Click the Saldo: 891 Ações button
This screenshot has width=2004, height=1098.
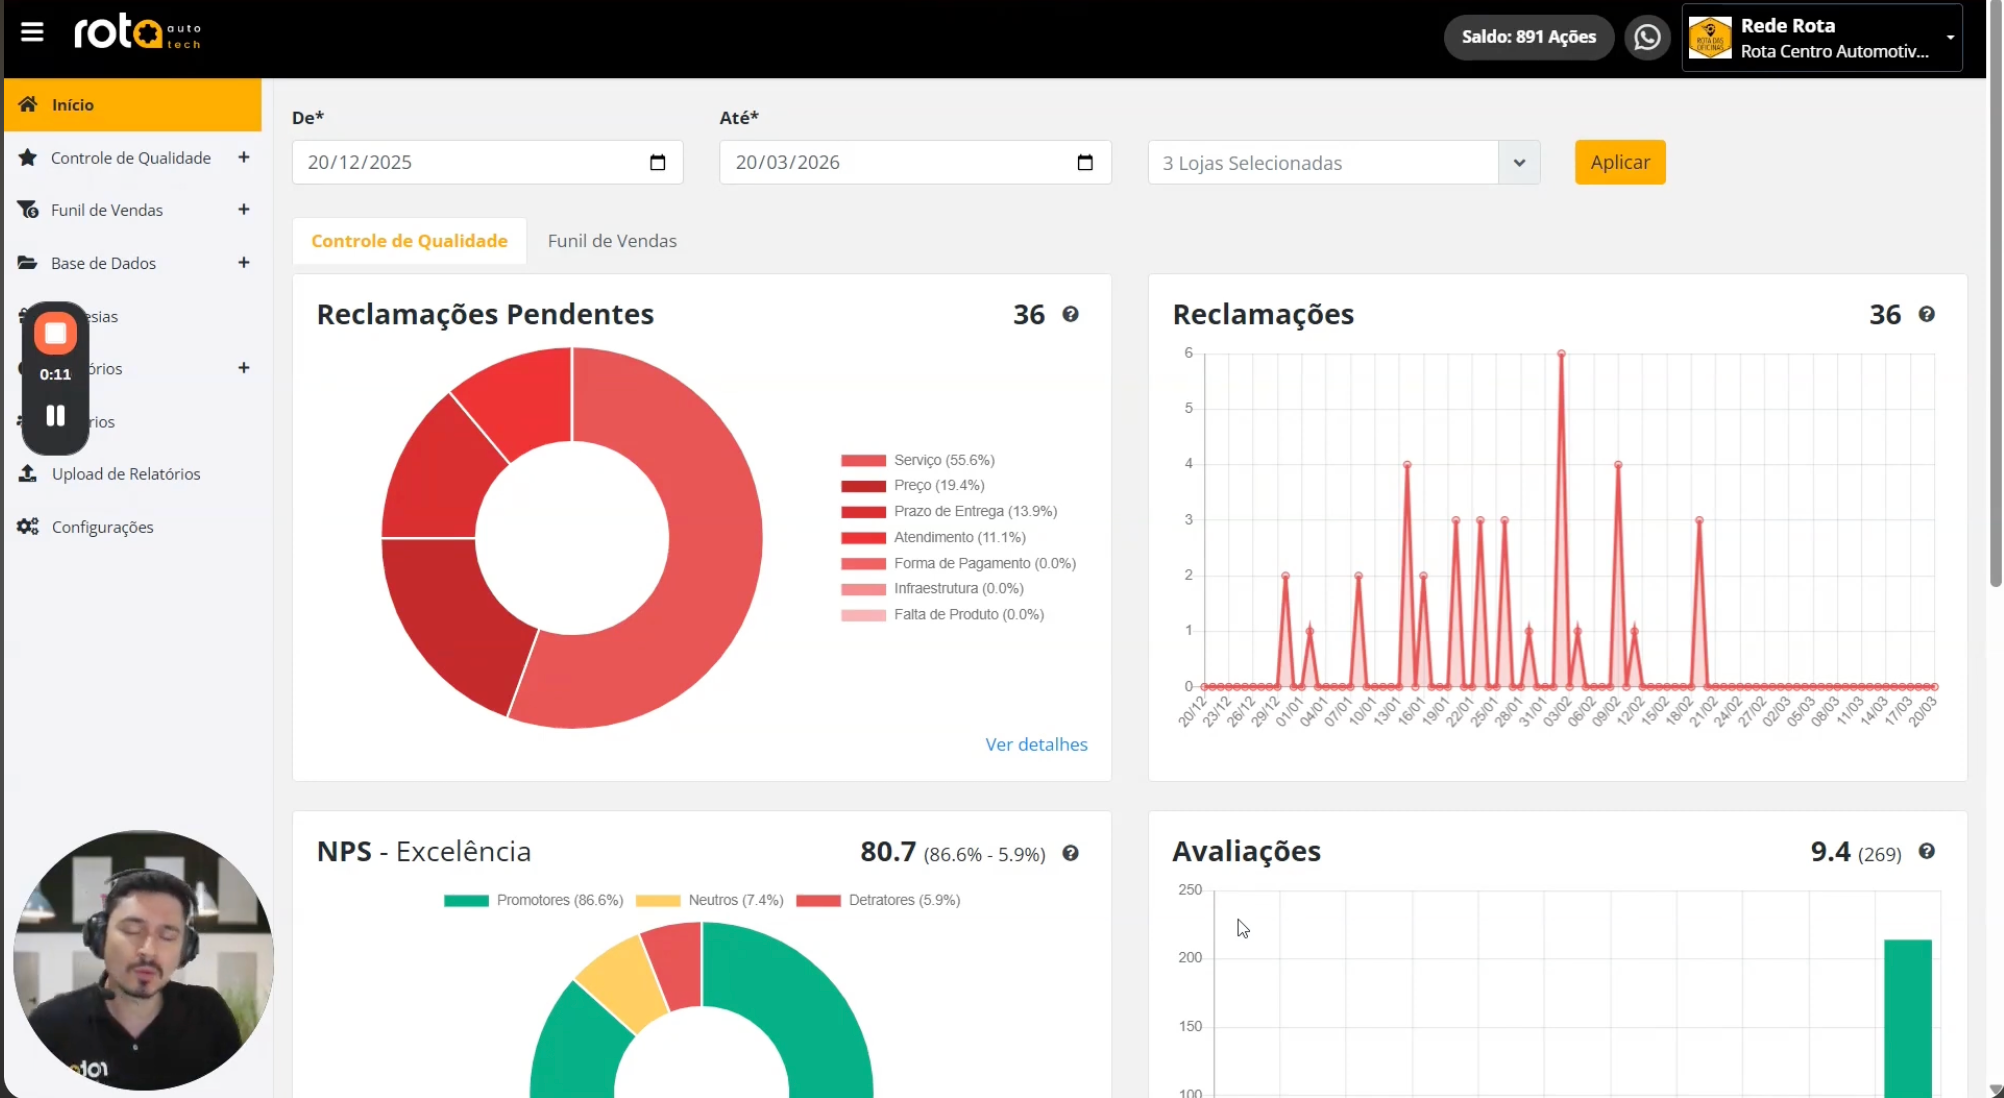click(1529, 37)
